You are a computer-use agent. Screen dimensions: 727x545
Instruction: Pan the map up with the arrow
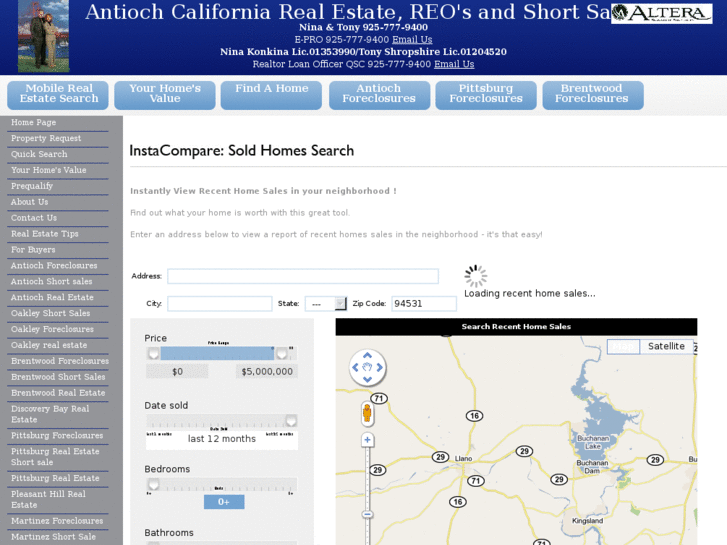click(367, 356)
